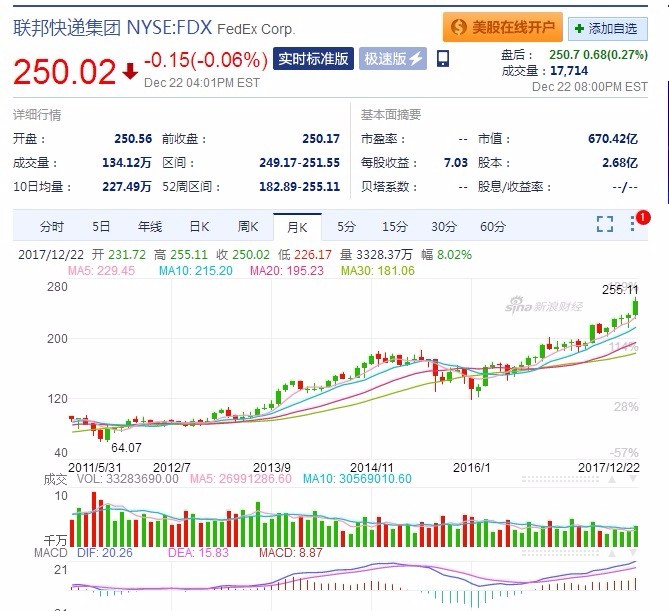Select the 周K chart tab
The height and width of the screenshot is (611, 669).
click(x=248, y=226)
